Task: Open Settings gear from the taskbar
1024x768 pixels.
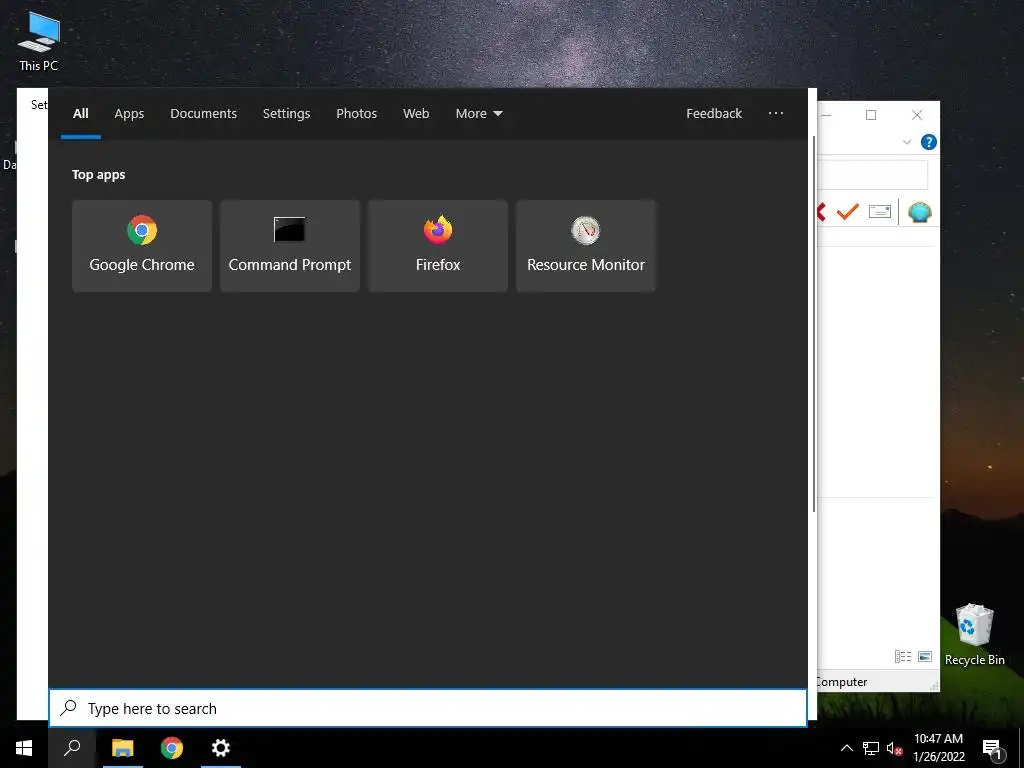Action: 221,748
